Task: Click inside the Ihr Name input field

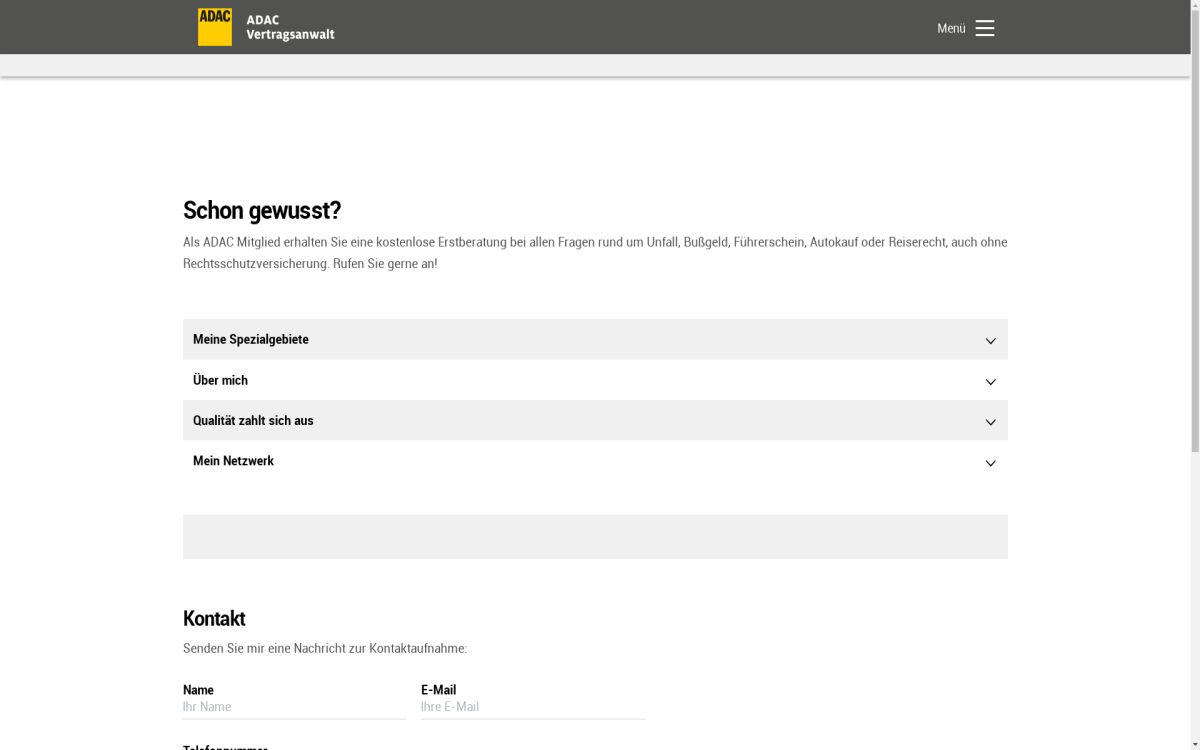Action: point(293,706)
